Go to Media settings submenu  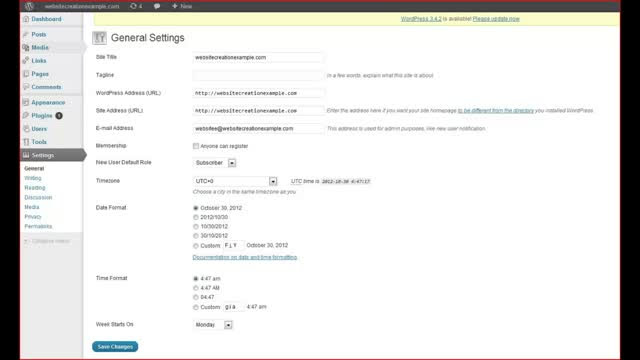[32, 207]
